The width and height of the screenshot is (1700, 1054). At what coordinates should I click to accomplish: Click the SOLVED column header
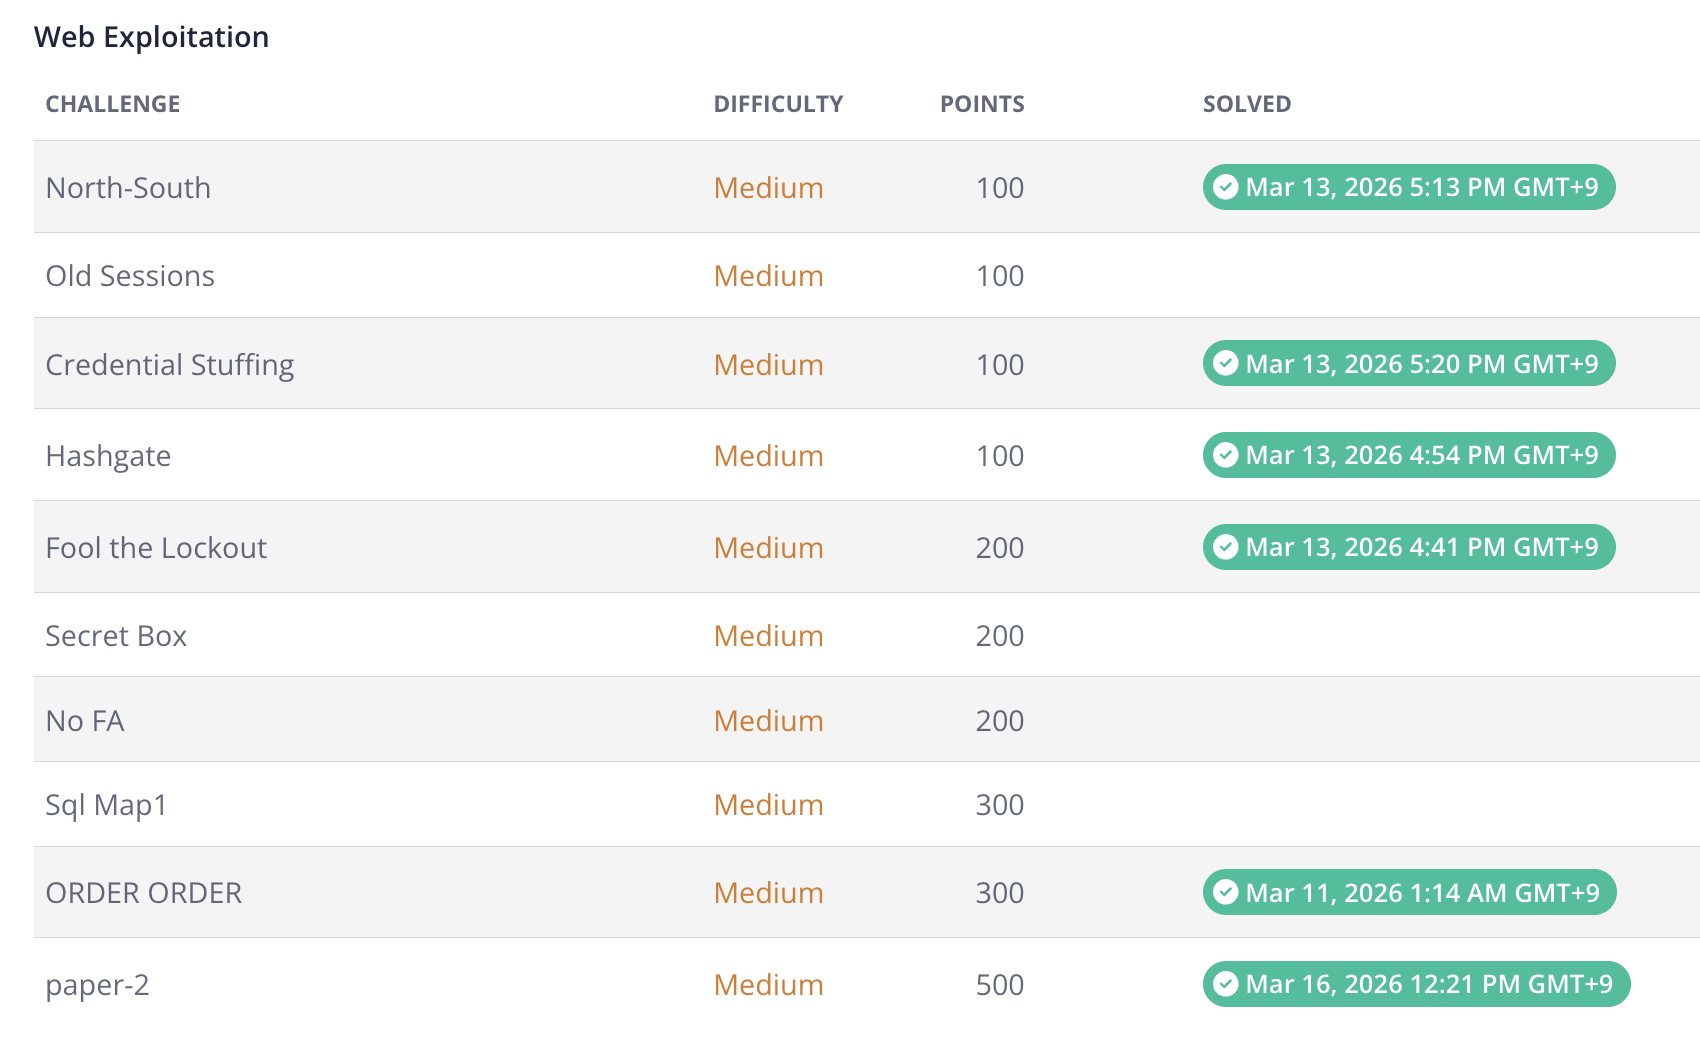1246,104
